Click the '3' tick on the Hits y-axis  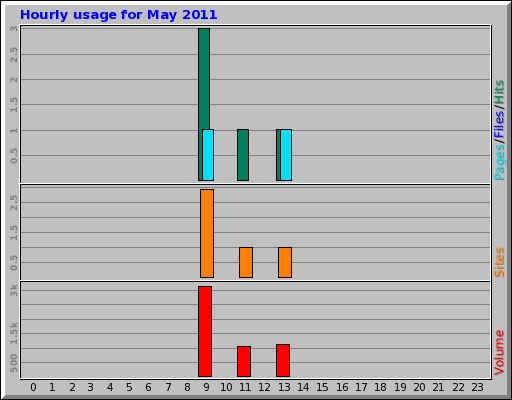tap(14, 29)
